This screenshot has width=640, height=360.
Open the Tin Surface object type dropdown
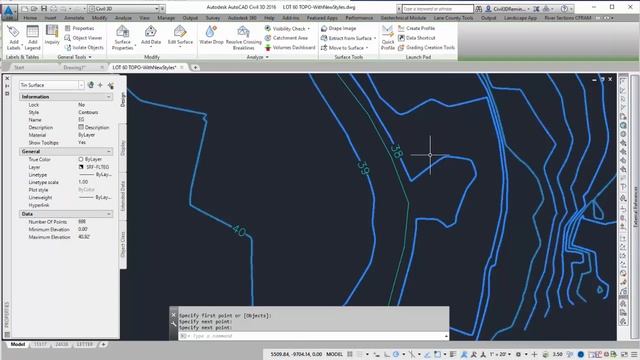click(x=81, y=85)
